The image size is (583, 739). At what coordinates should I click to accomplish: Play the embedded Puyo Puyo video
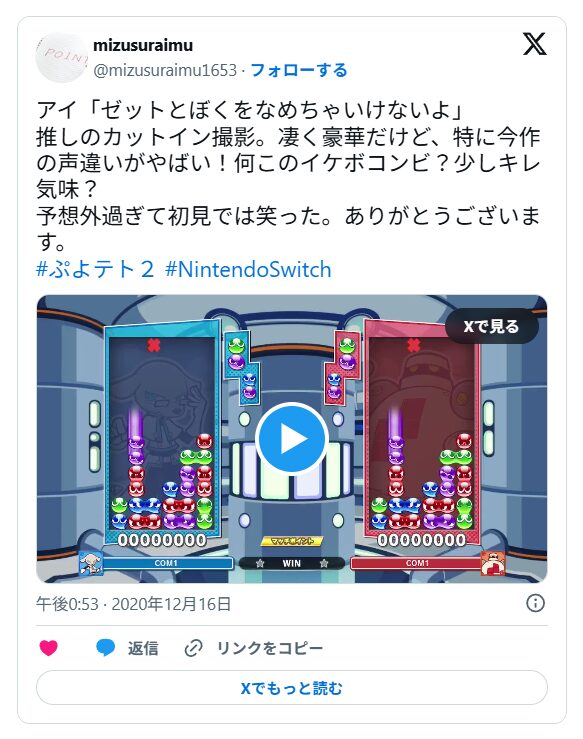(292, 438)
